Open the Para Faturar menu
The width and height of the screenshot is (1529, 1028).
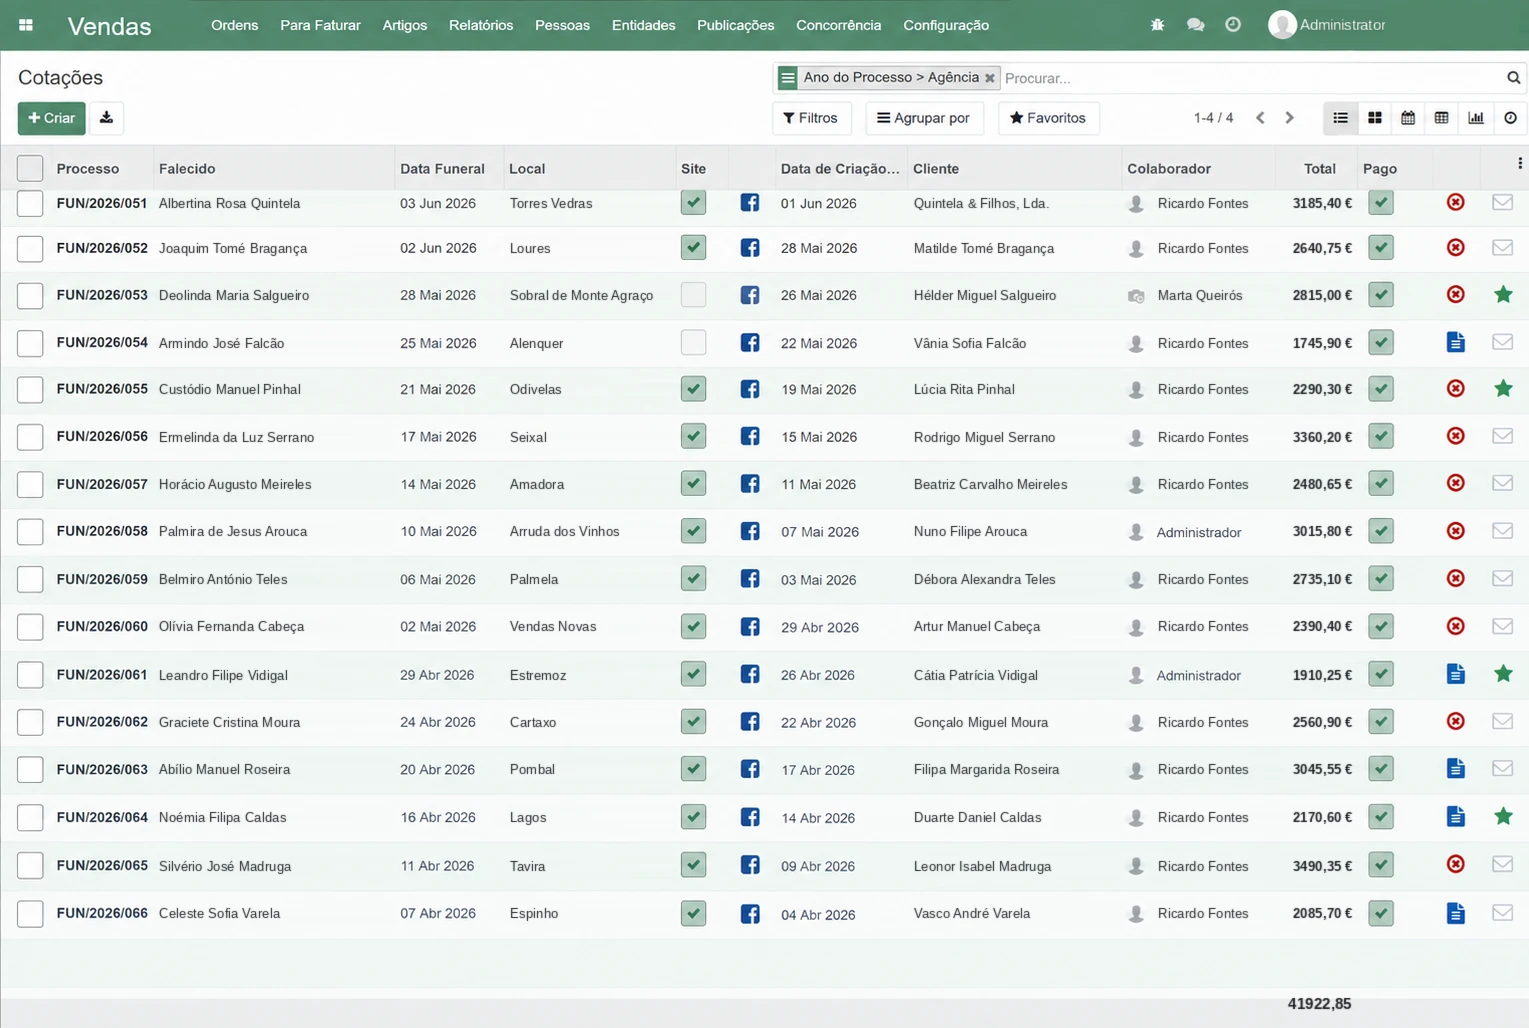pos(320,25)
